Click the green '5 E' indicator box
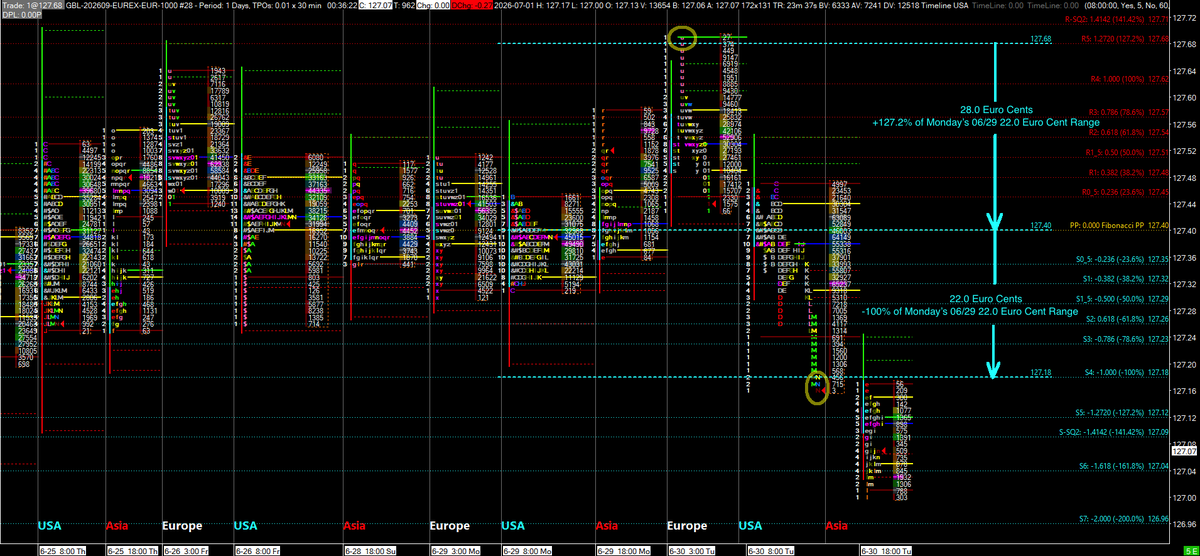This screenshot has height=556, width=1200. tap(1189, 550)
